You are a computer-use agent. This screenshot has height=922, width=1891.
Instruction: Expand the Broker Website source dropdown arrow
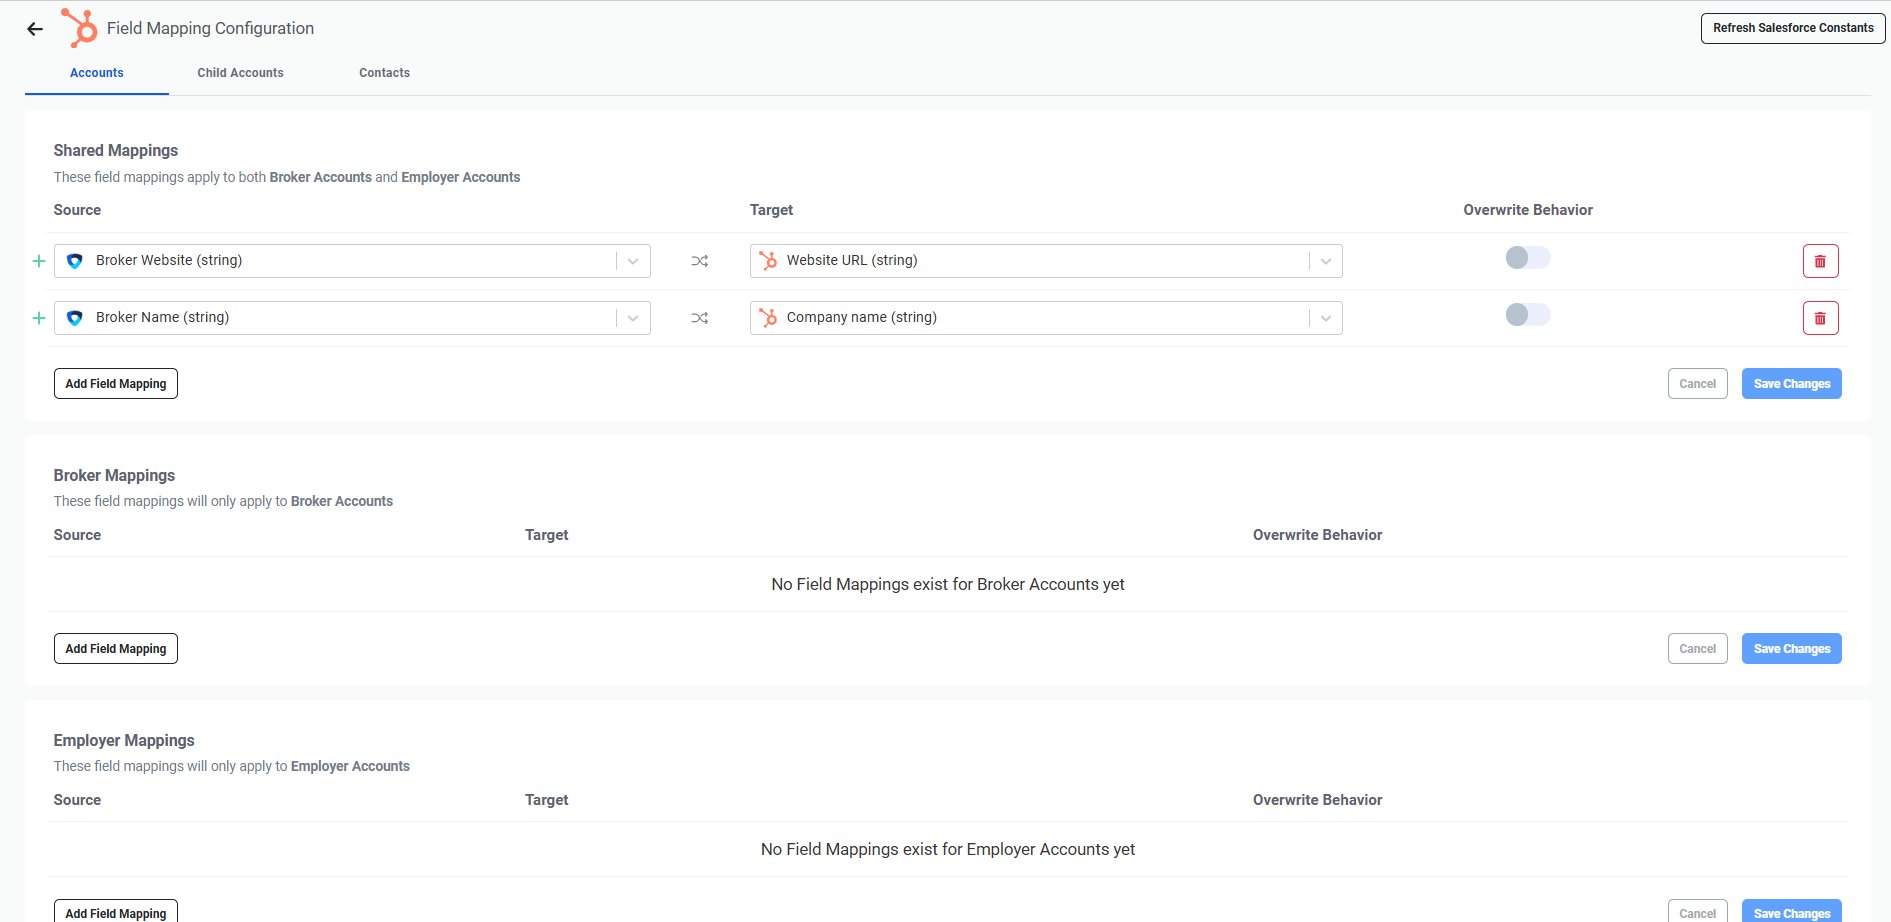coord(633,261)
